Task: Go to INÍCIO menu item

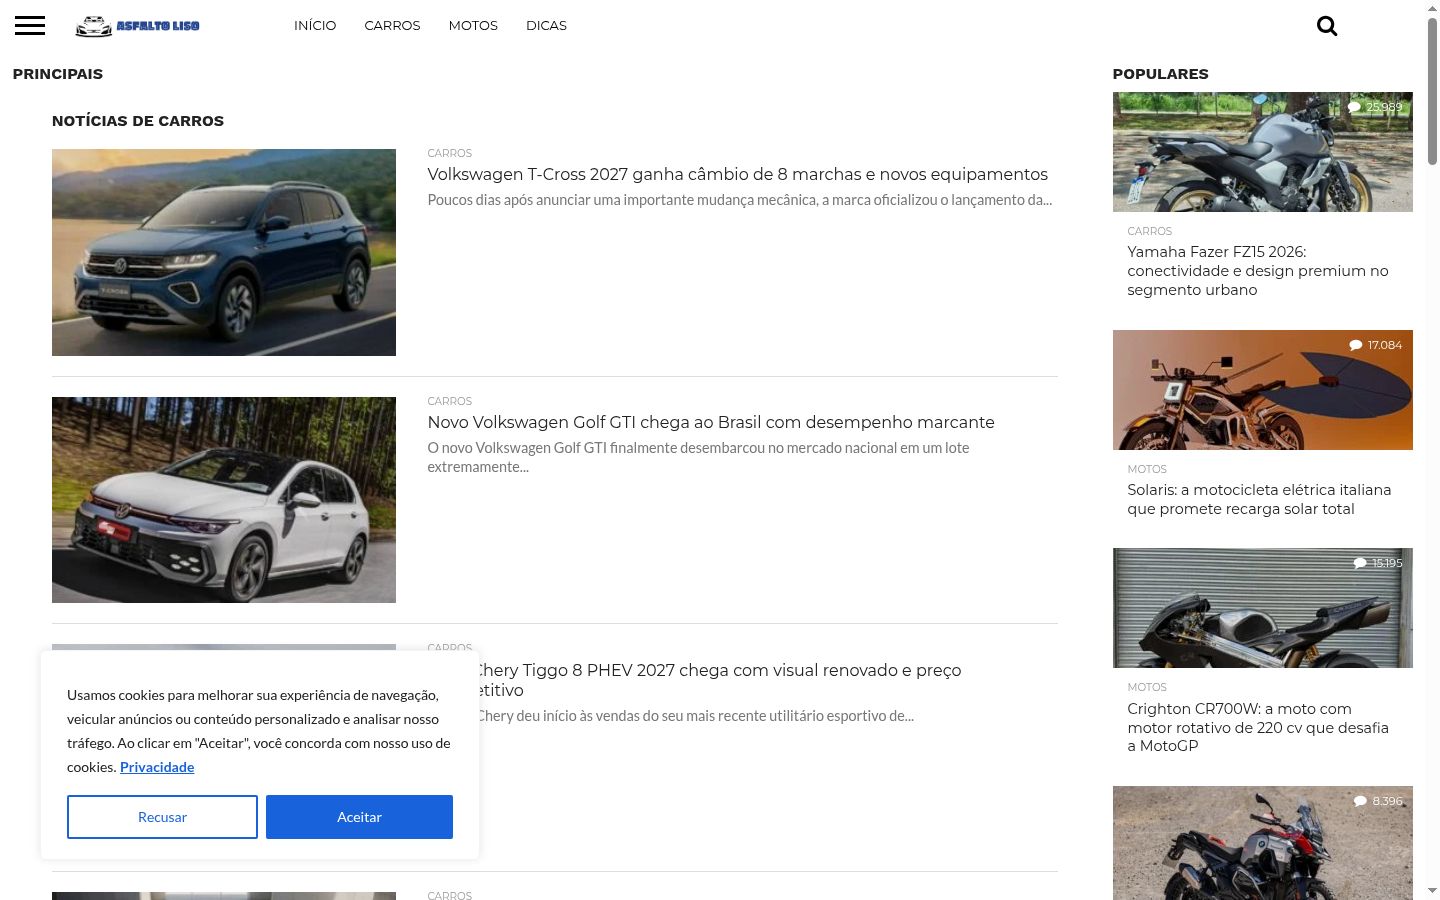Action: (x=315, y=26)
